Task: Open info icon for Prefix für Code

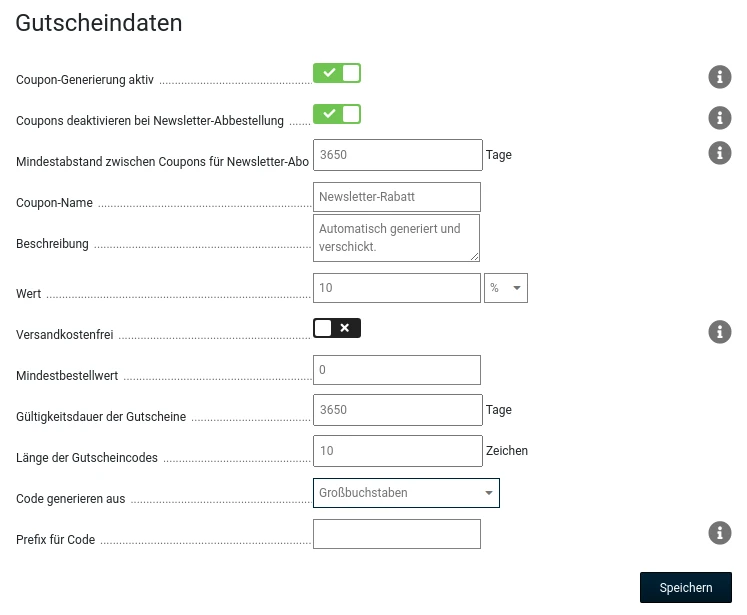Action: coord(719,533)
